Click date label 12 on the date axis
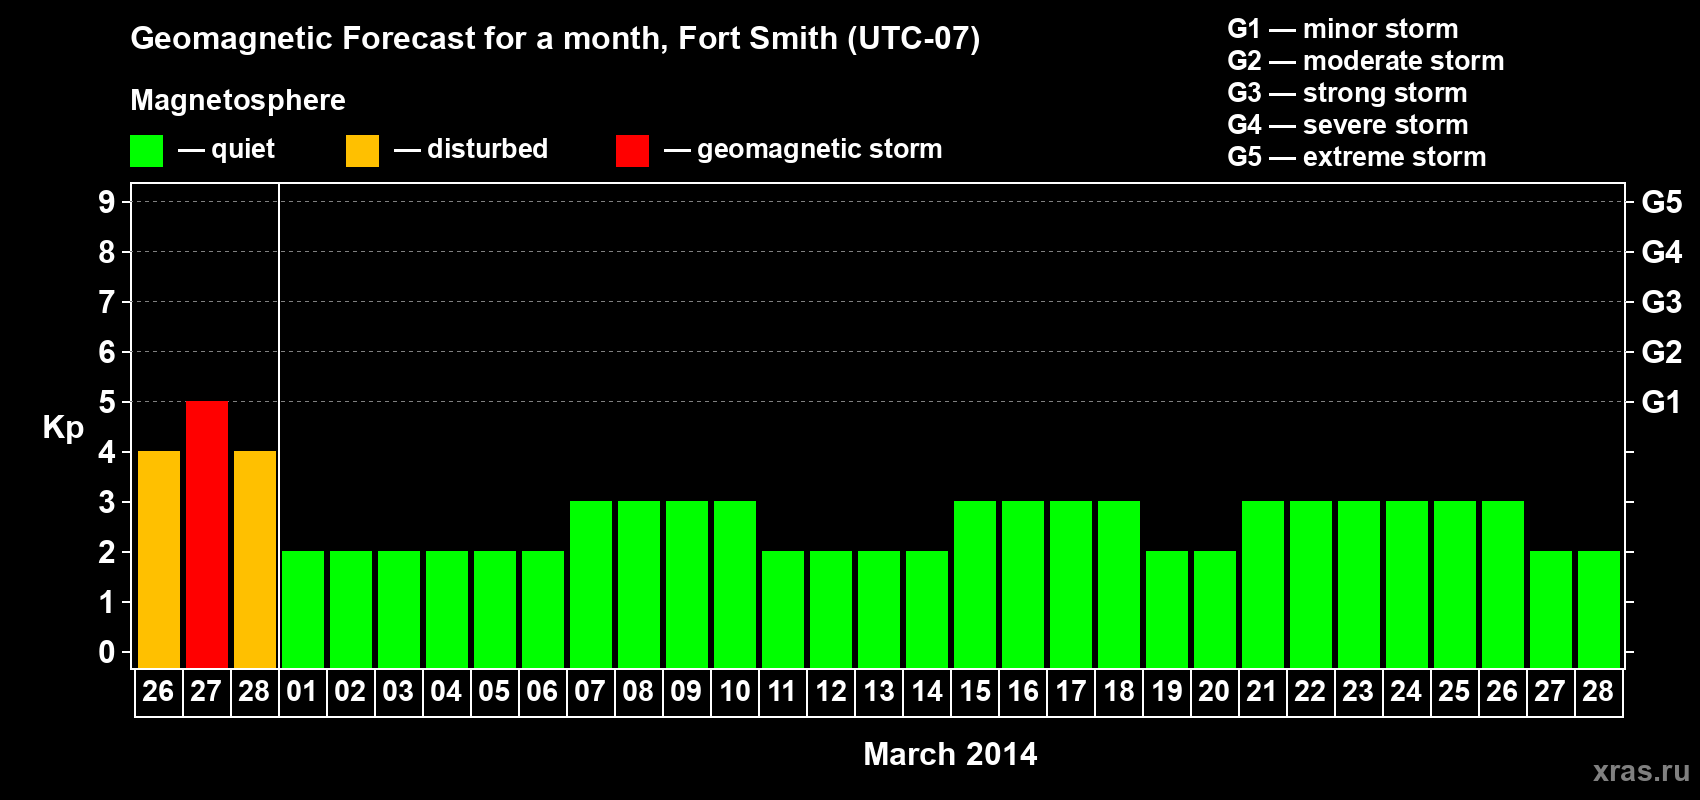 tap(830, 692)
